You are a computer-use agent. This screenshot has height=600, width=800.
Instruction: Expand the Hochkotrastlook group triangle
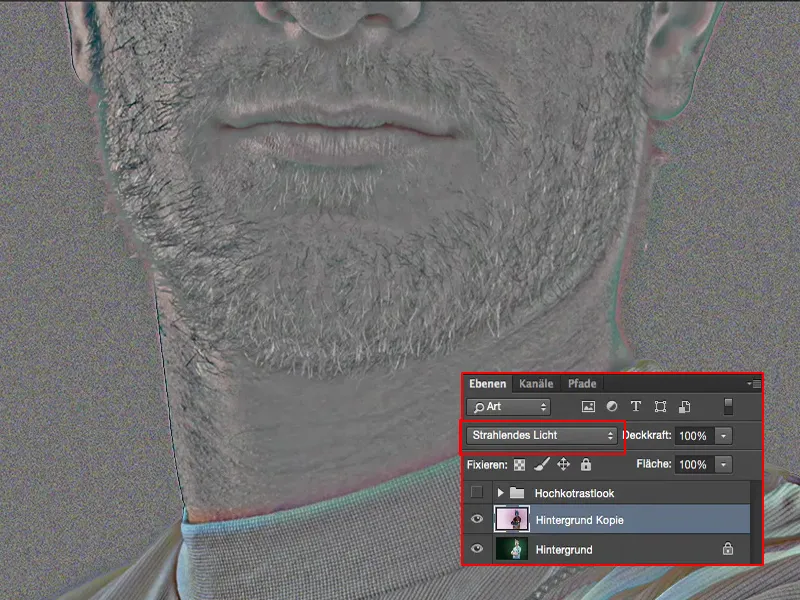tap(500, 492)
